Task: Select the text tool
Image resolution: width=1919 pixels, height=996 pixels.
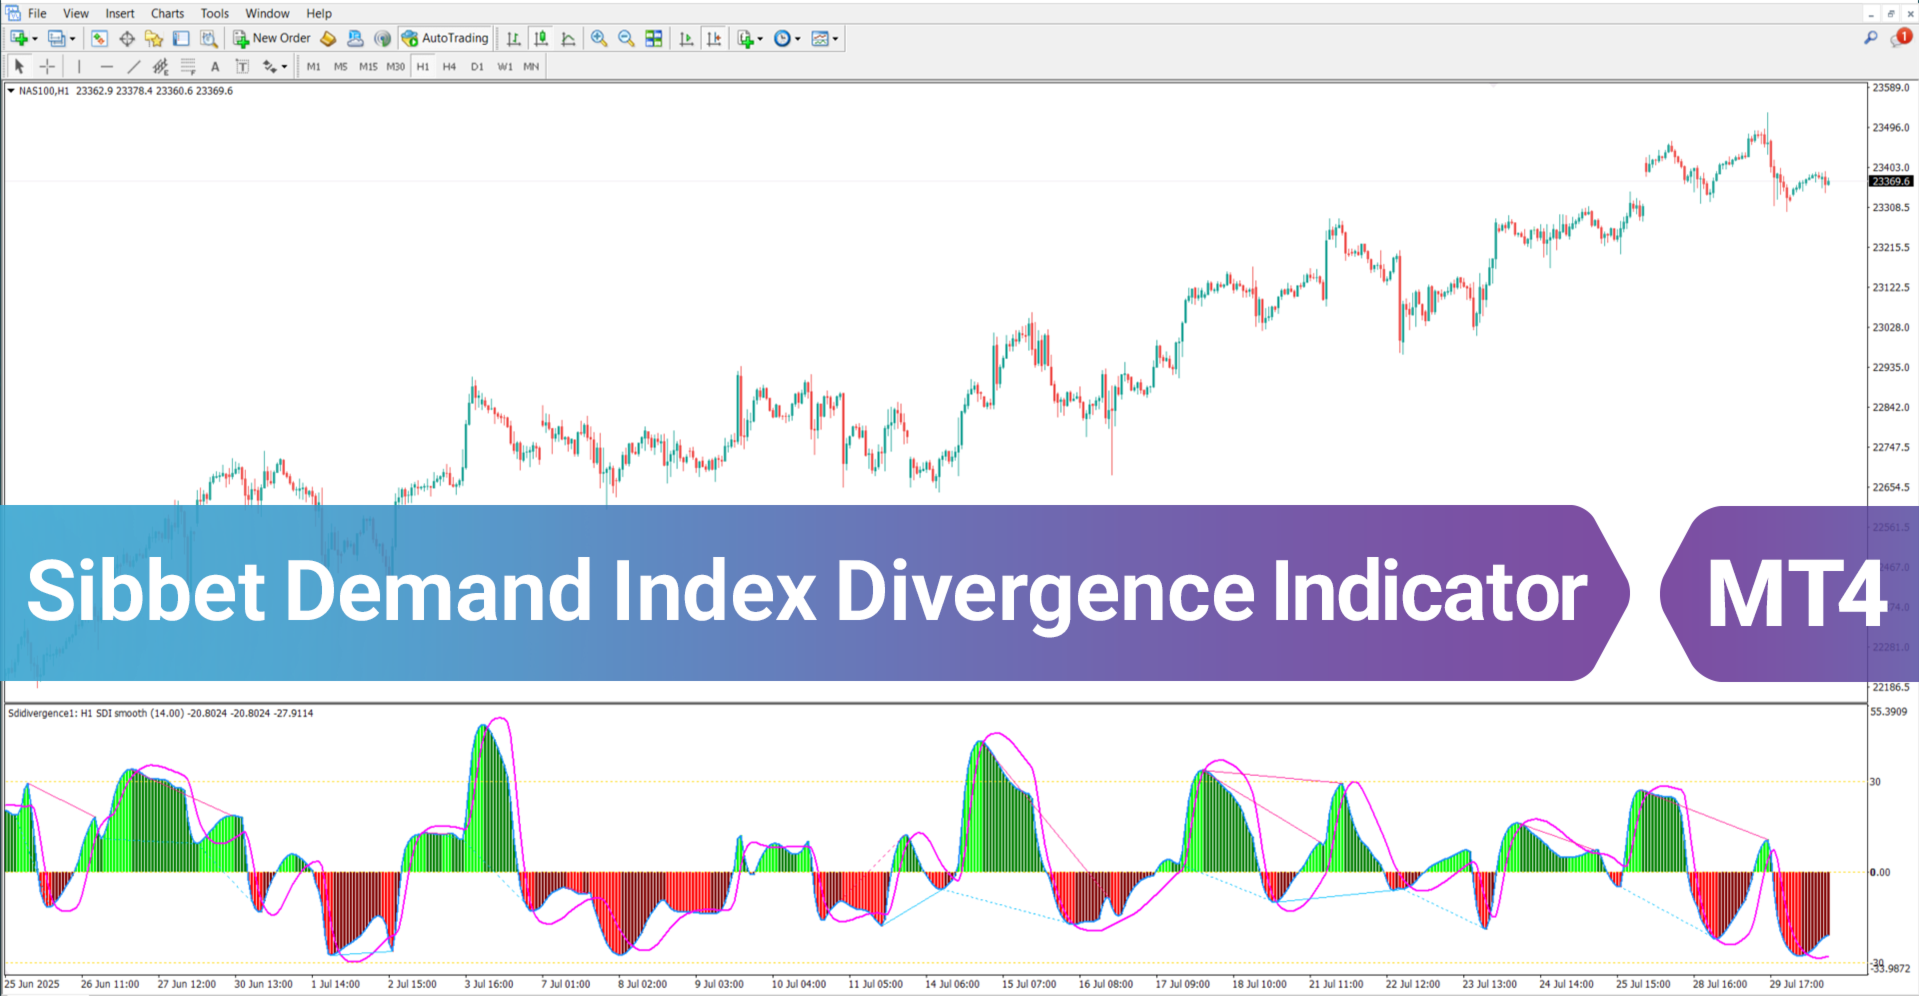Action: coord(214,67)
